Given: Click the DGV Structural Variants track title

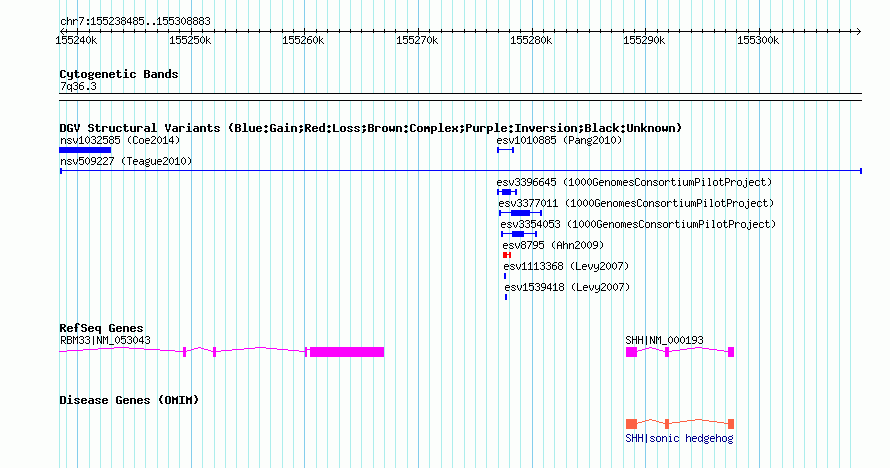Looking at the screenshot, I should (370, 128).
